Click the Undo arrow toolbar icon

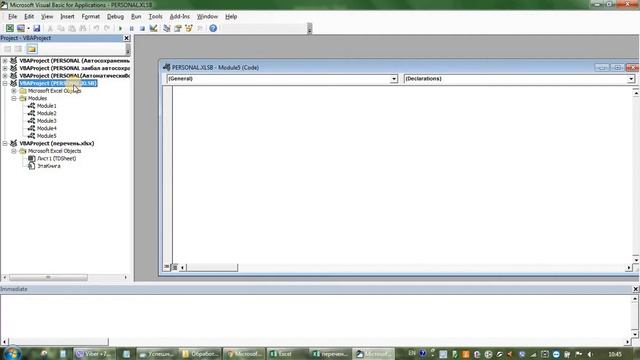(96, 28)
